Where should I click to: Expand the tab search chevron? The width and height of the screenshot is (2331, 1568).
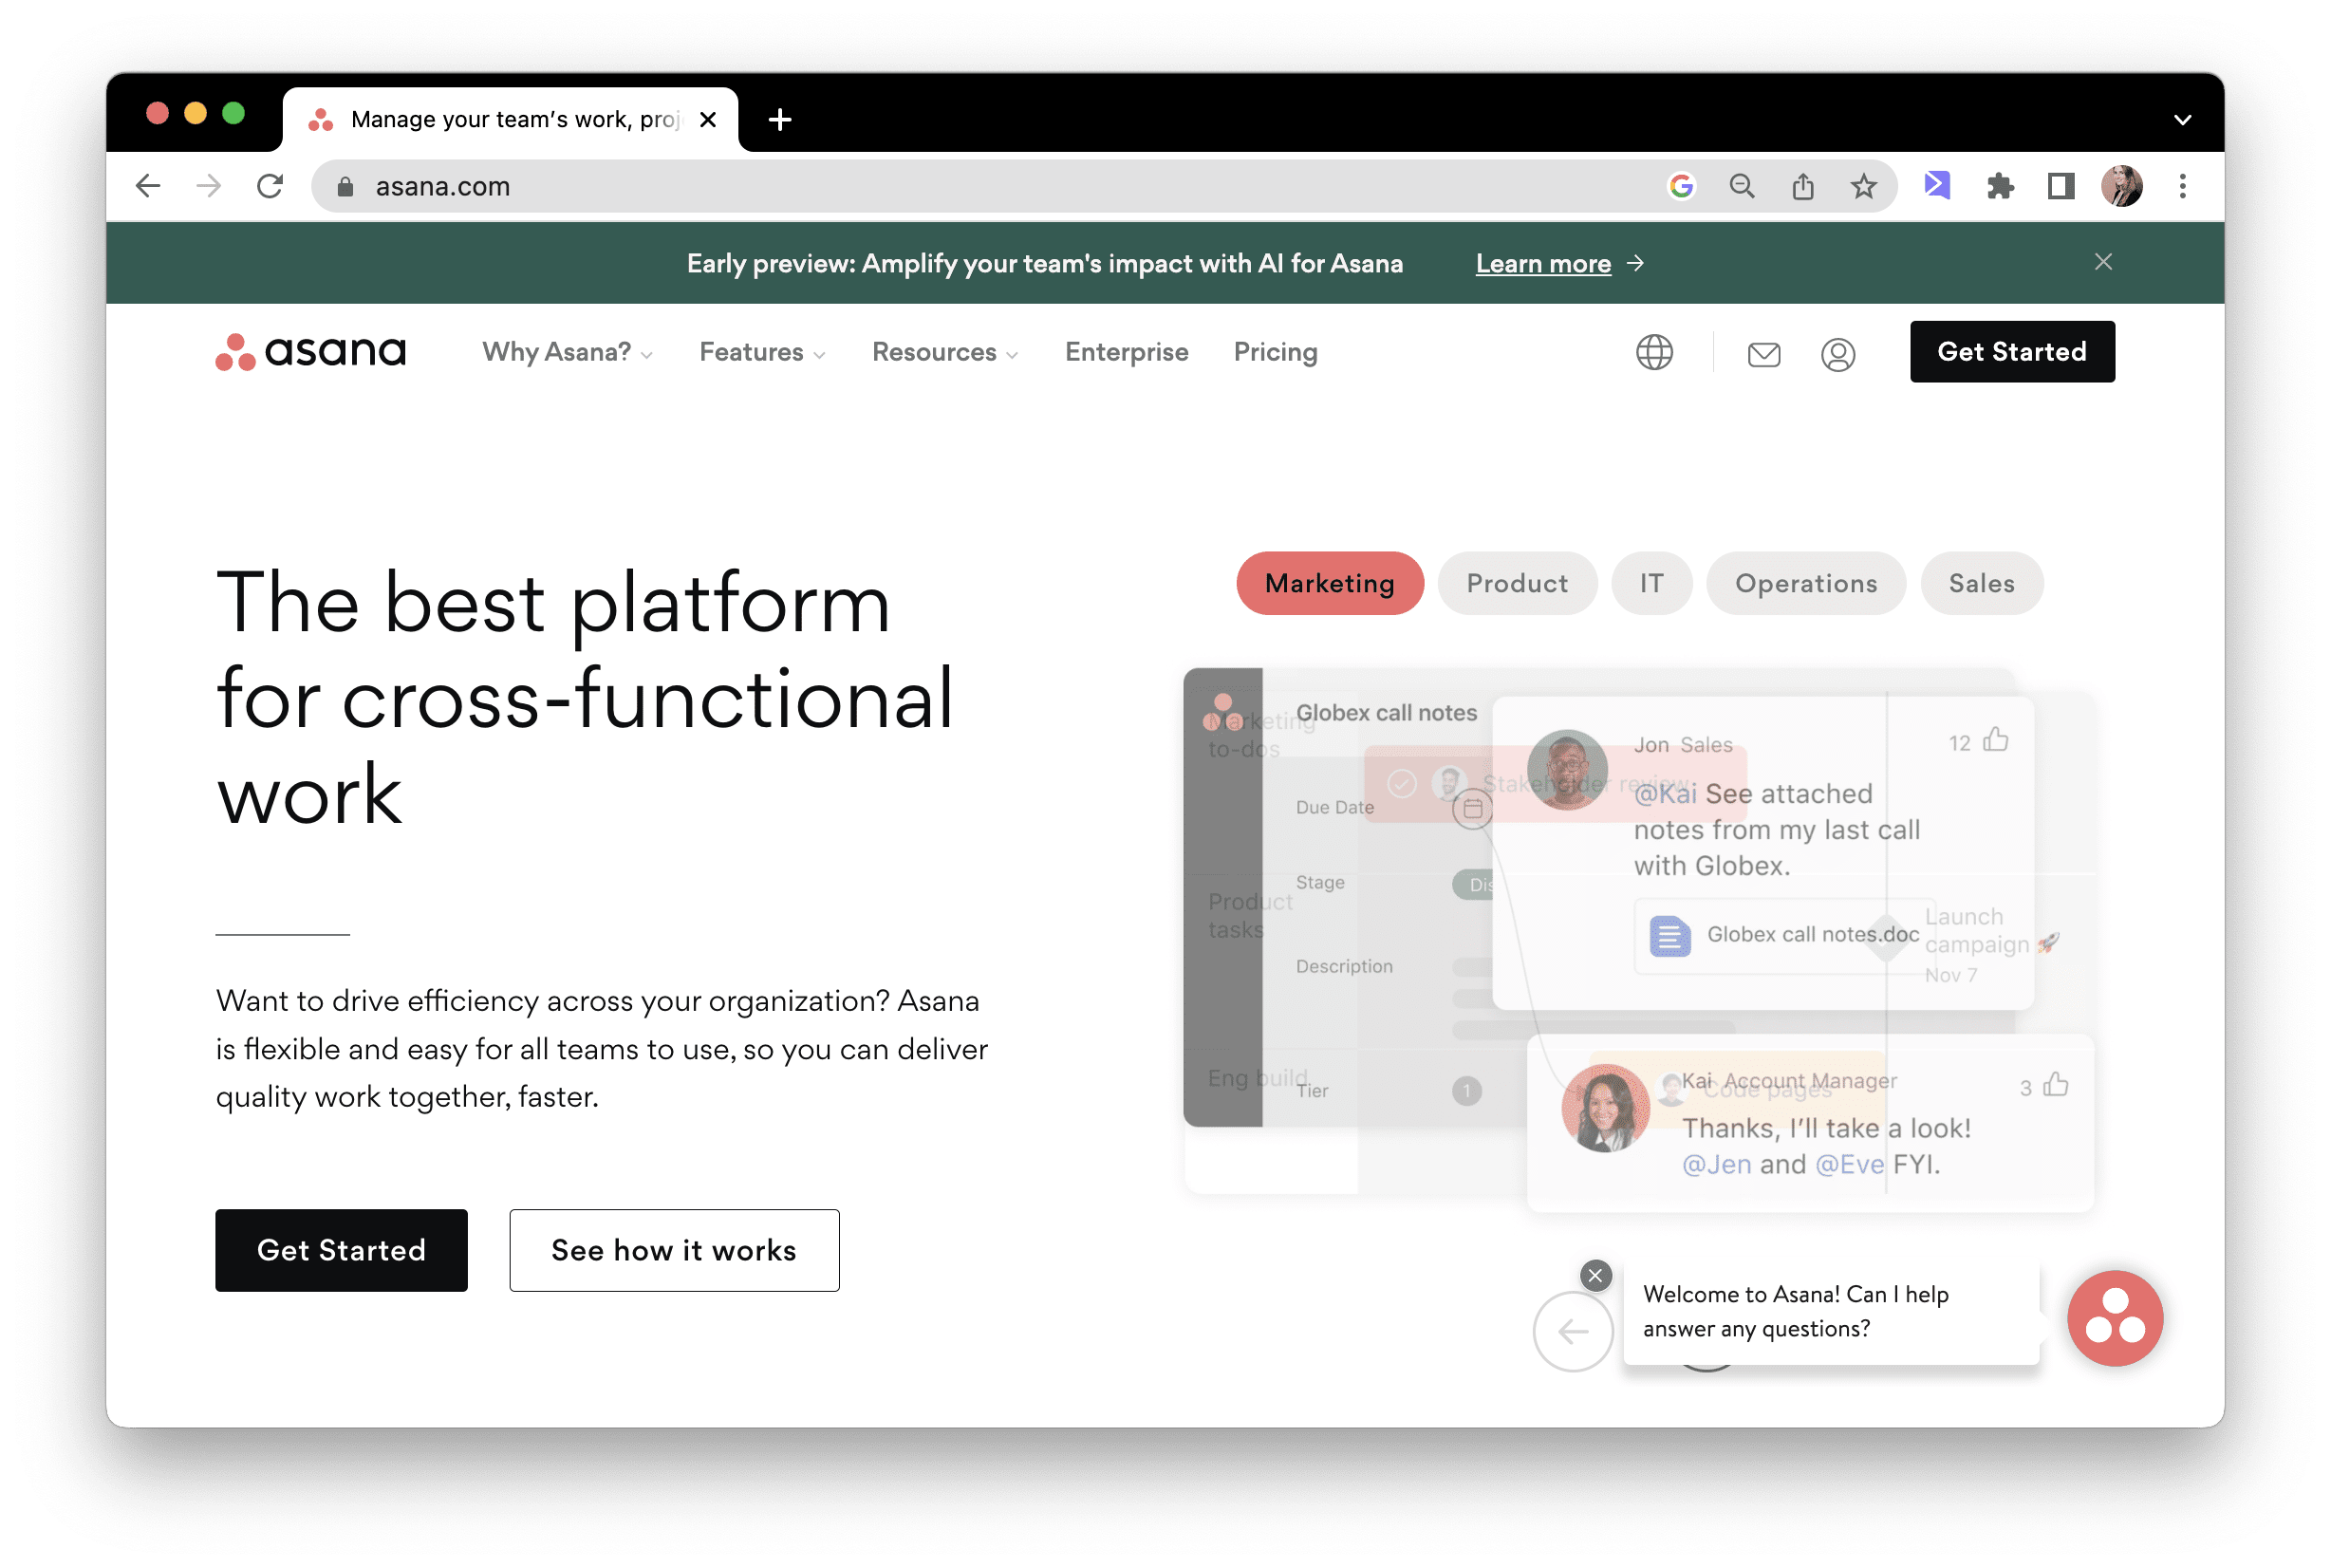click(x=2182, y=120)
